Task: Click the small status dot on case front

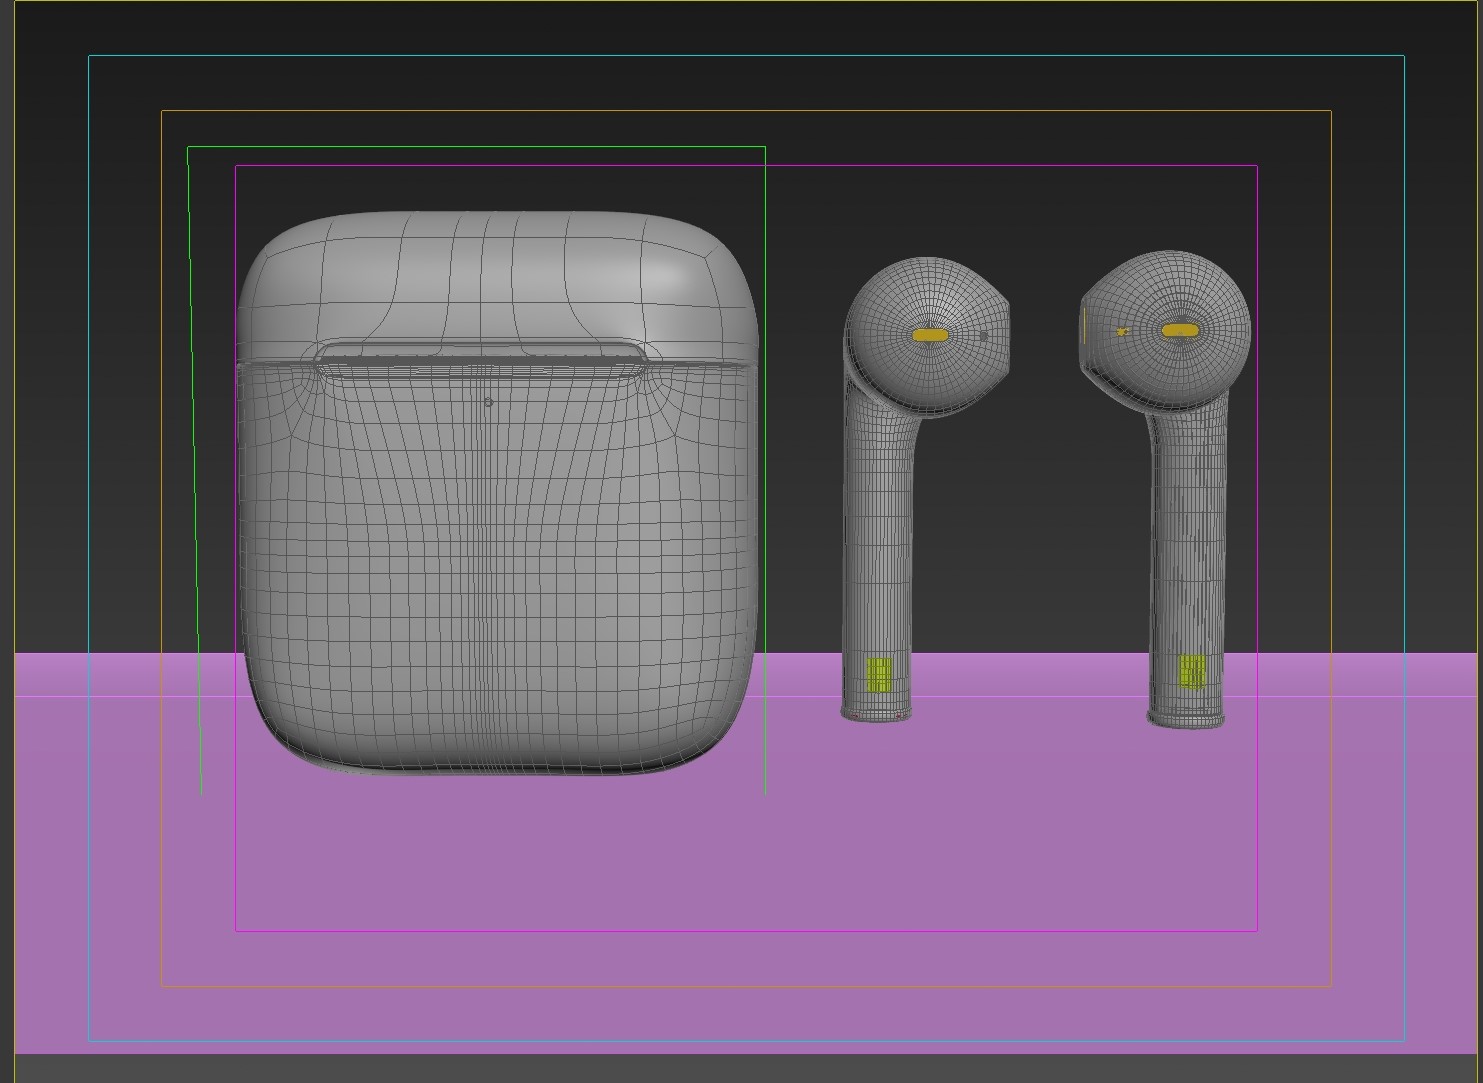Action: point(488,402)
